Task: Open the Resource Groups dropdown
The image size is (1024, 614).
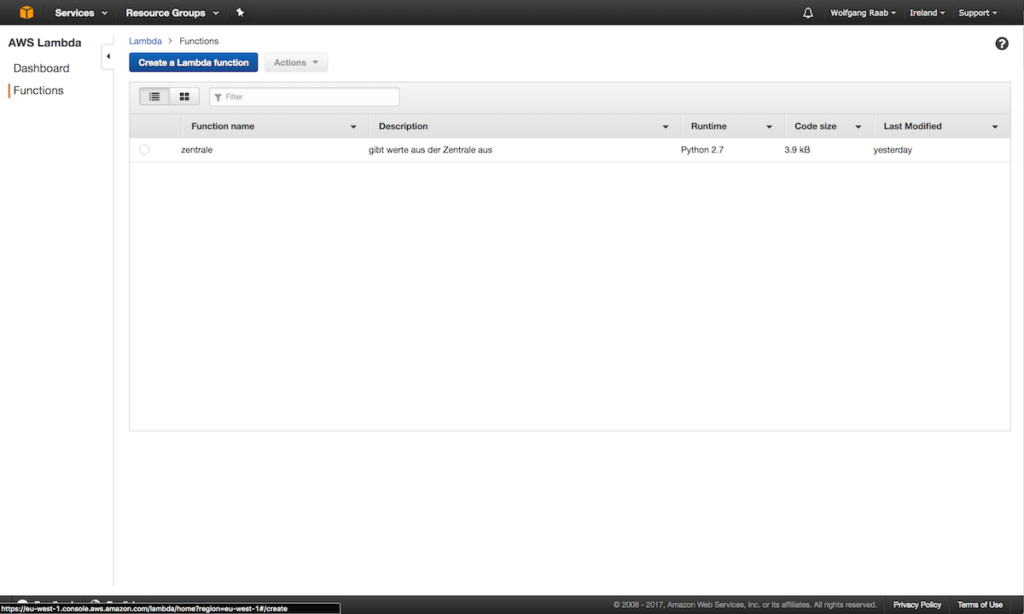Action: click(171, 13)
